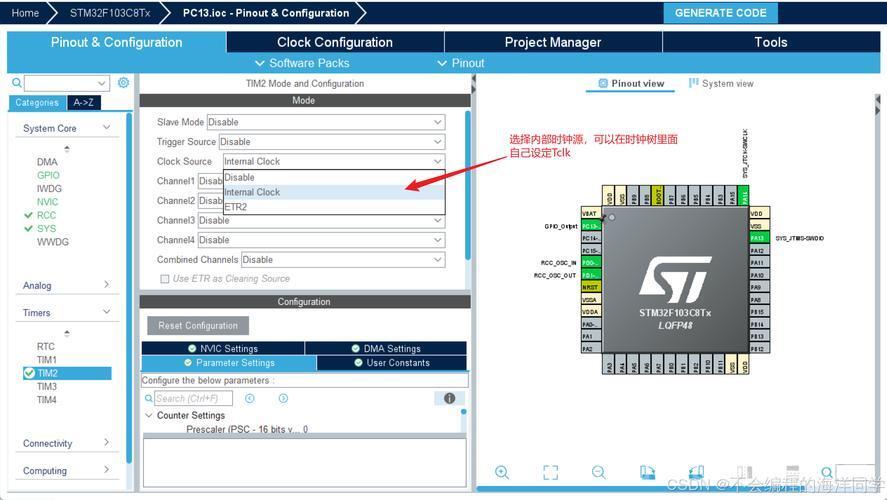Open the Software Packs menu
Image resolution: width=887 pixels, height=500 pixels.
click(x=302, y=63)
